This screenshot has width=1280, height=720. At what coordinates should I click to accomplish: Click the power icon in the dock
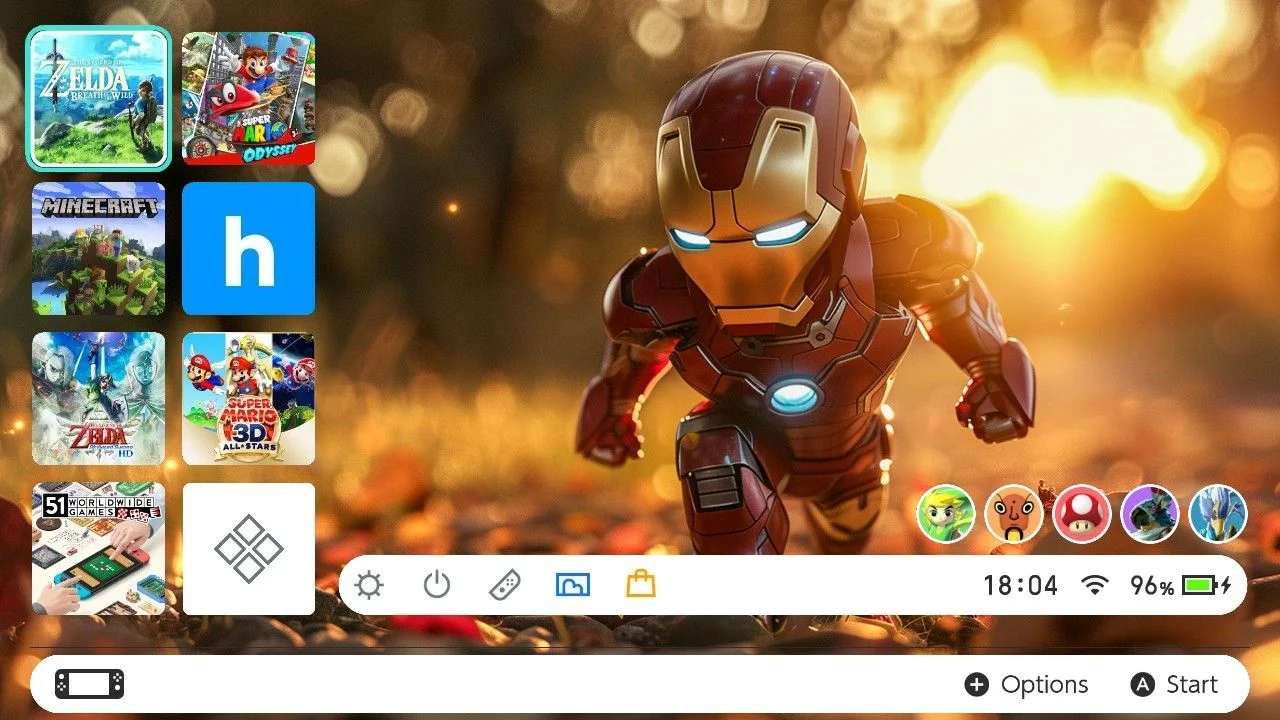click(437, 585)
